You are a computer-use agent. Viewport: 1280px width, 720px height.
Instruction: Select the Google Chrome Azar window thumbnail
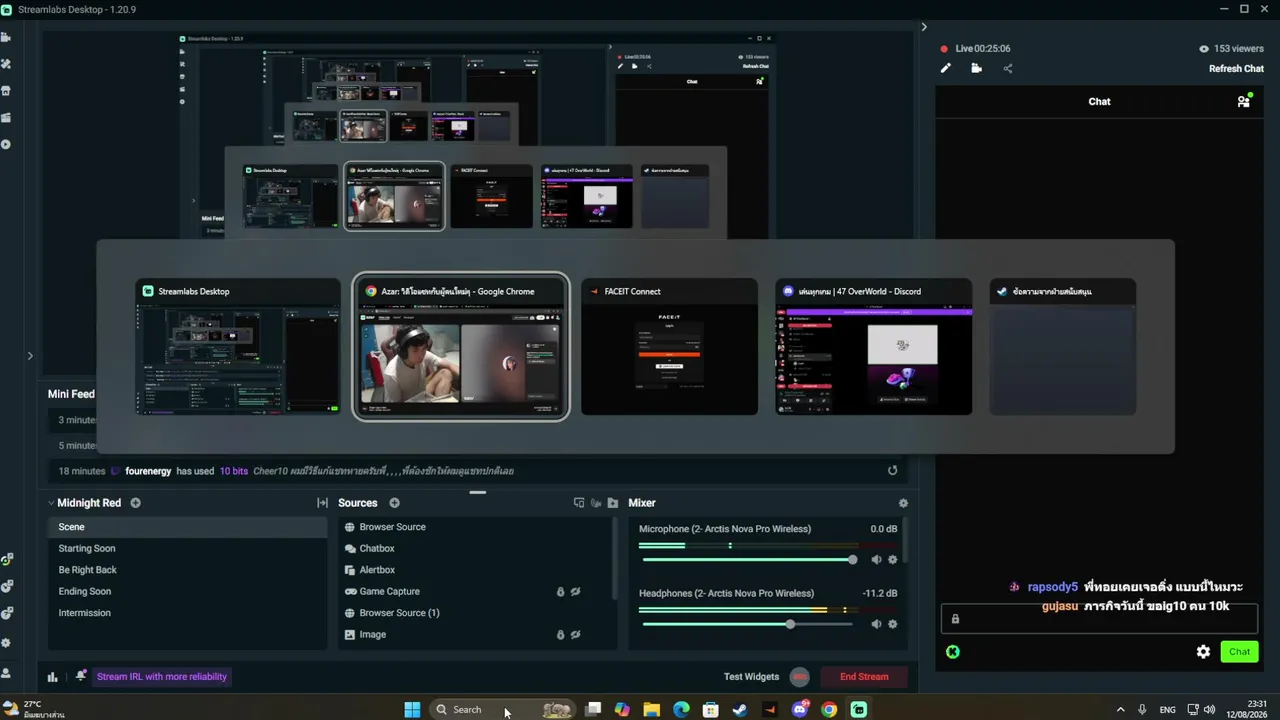[461, 347]
